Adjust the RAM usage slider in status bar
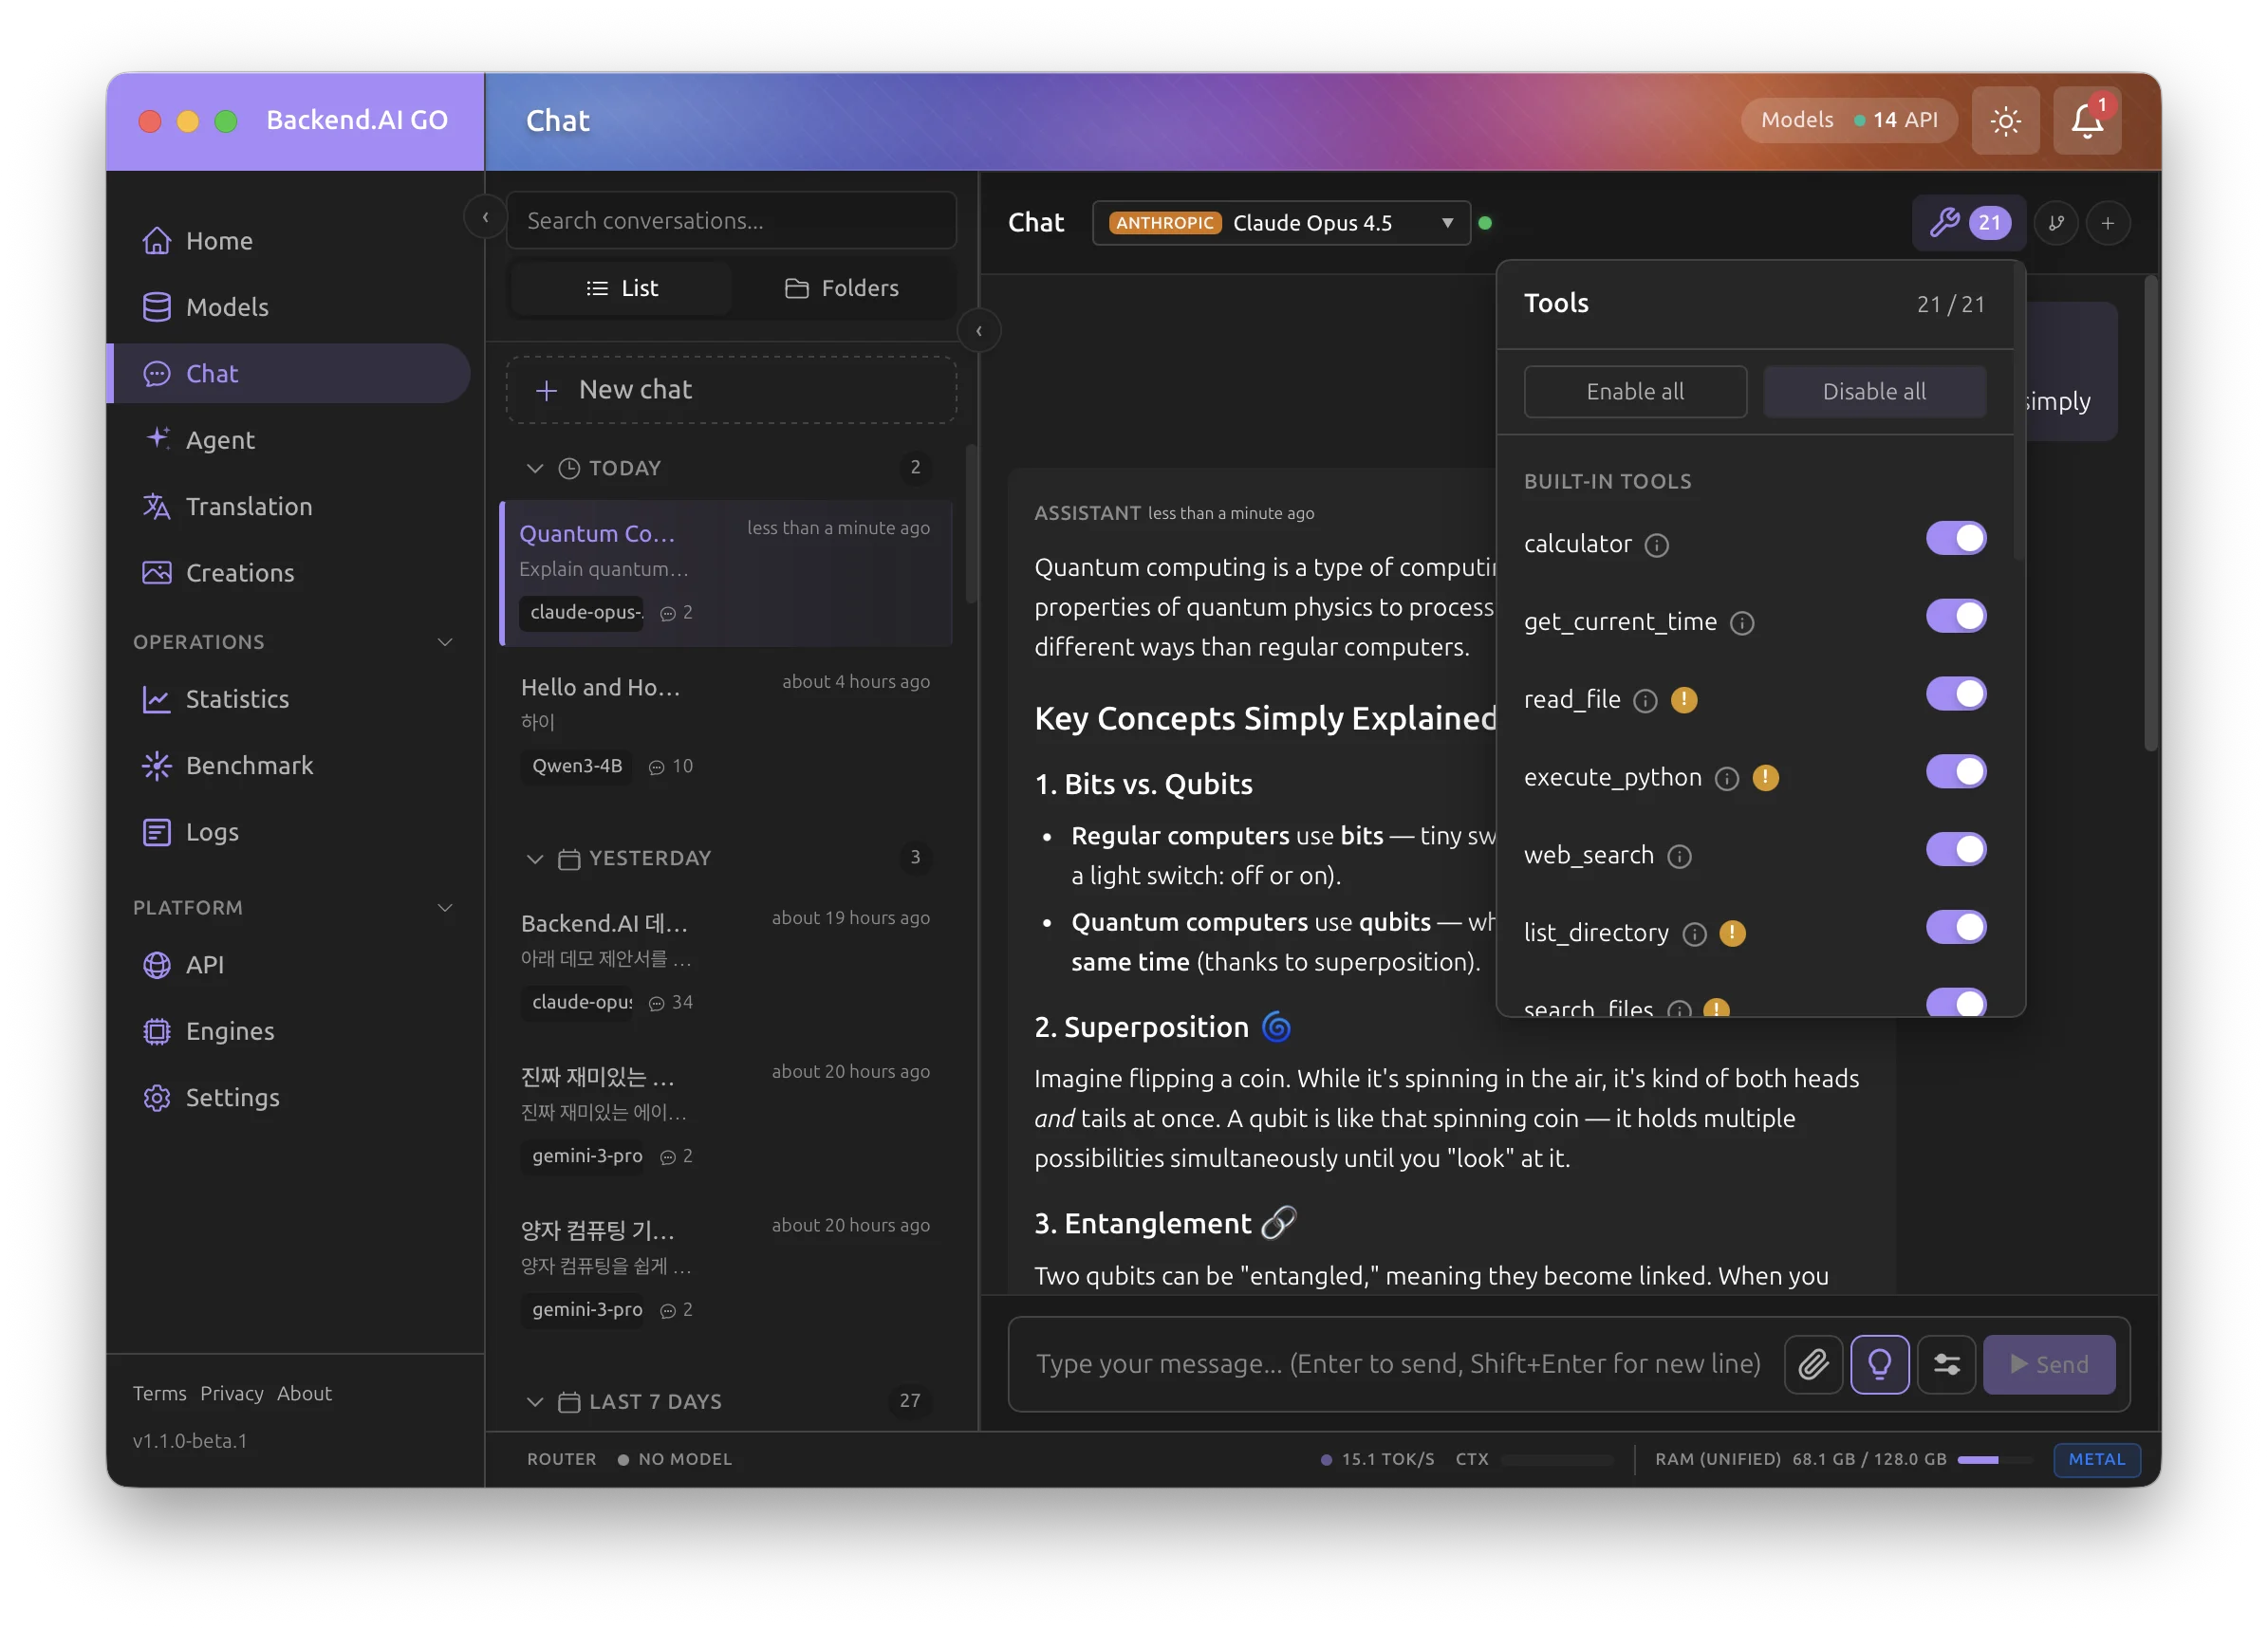 tap(1994, 1460)
